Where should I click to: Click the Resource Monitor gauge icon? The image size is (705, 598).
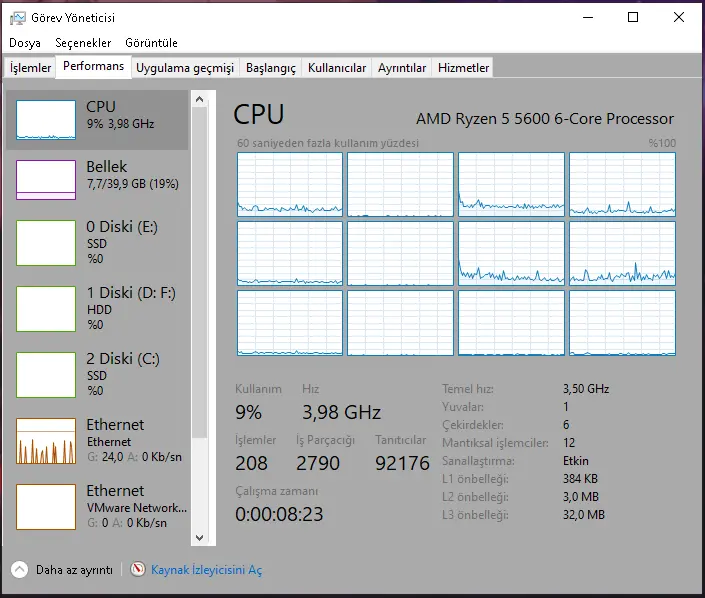pyautogui.click(x=138, y=569)
